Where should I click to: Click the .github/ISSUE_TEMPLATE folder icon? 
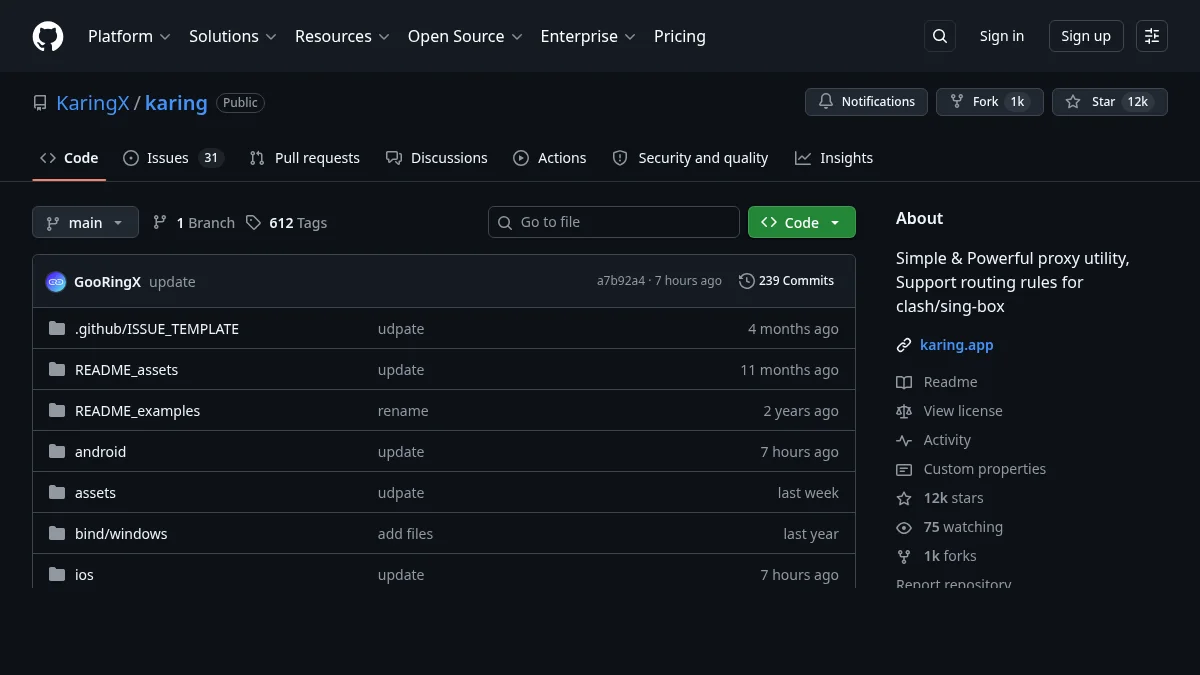click(x=57, y=329)
